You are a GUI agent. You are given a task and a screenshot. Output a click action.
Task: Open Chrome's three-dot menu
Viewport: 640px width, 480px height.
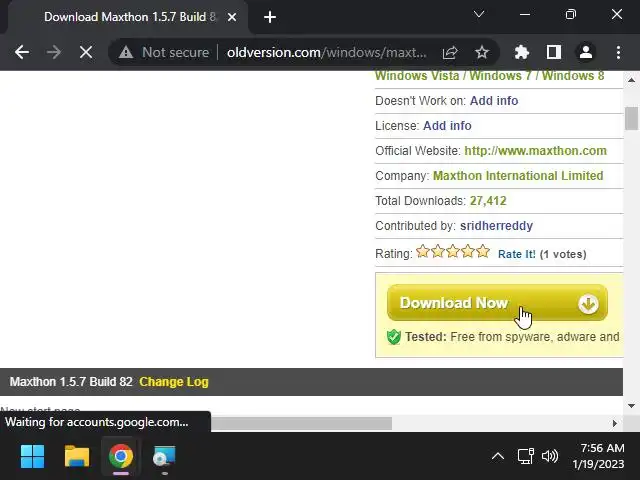tap(618, 52)
